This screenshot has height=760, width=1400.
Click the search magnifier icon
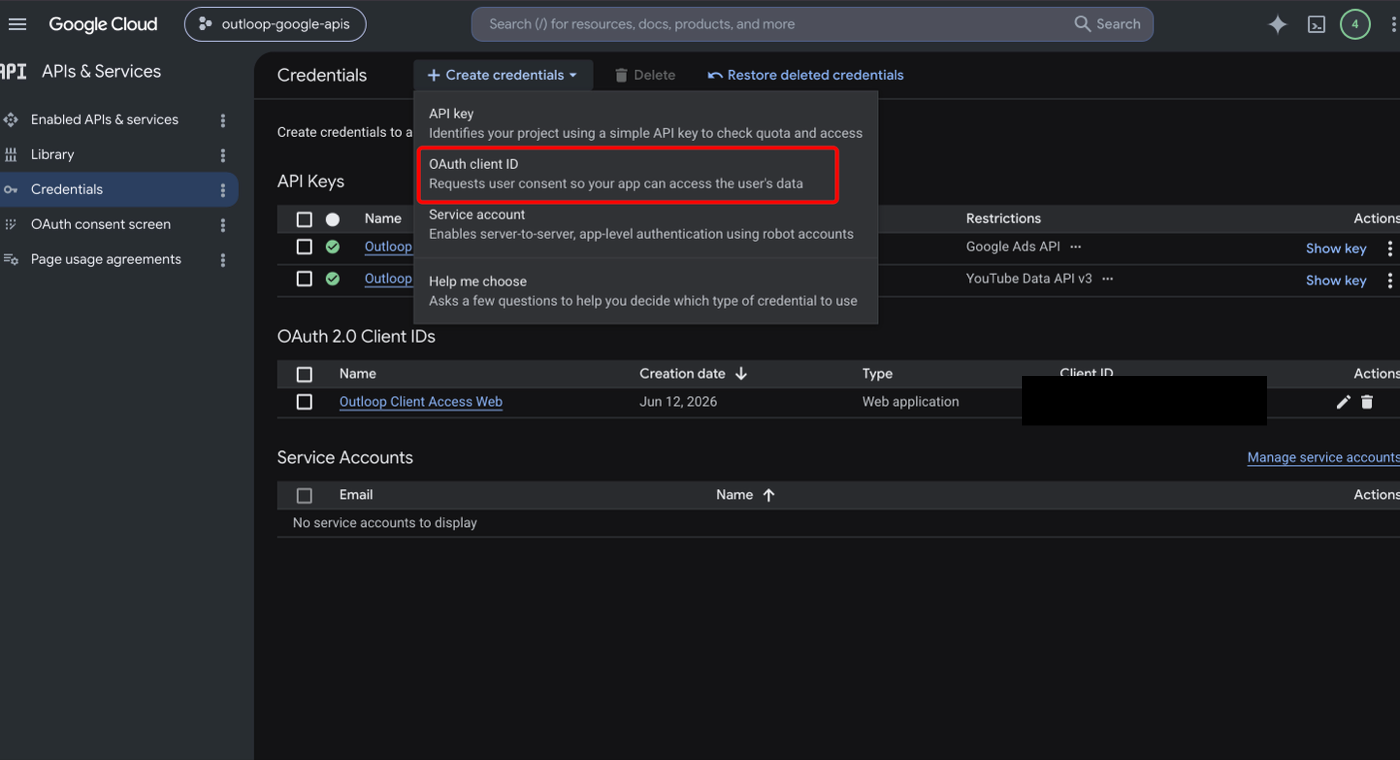pos(1082,24)
